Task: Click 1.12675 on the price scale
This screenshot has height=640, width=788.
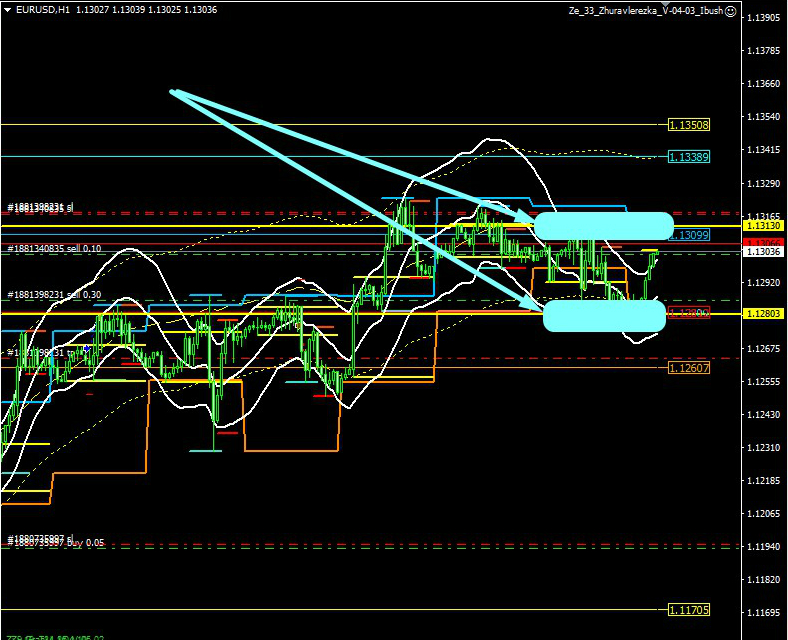Action: pyautogui.click(x=763, y=348)
